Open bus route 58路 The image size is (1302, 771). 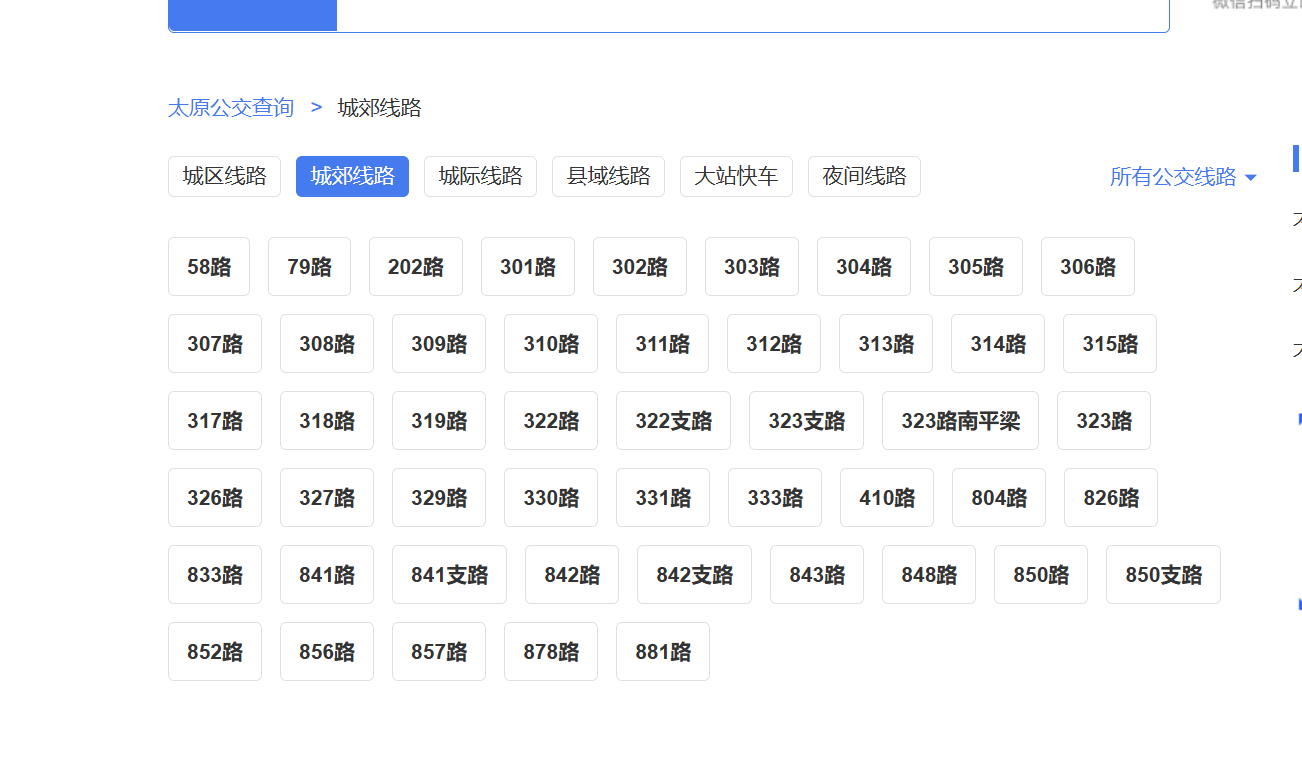tap(209, 267)
